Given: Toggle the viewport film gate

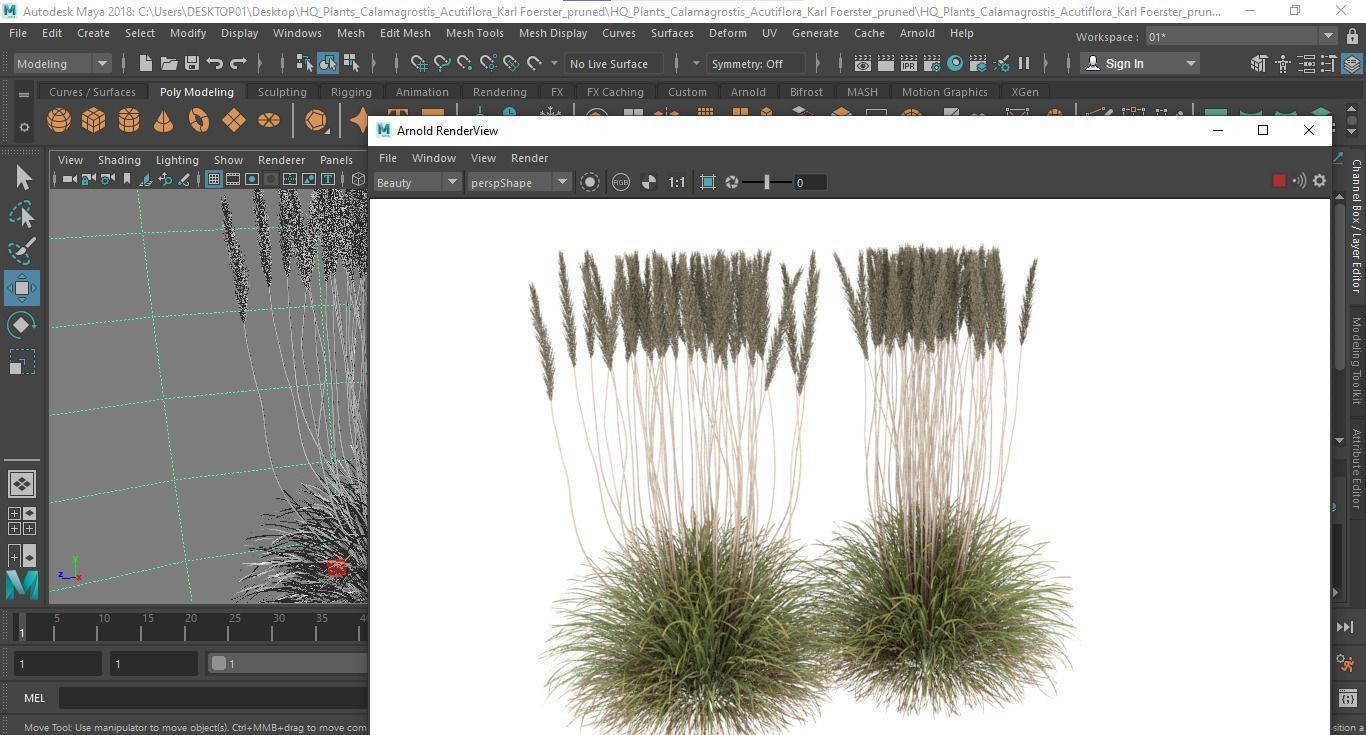Looking at the screenshot, I should [233, 179].
